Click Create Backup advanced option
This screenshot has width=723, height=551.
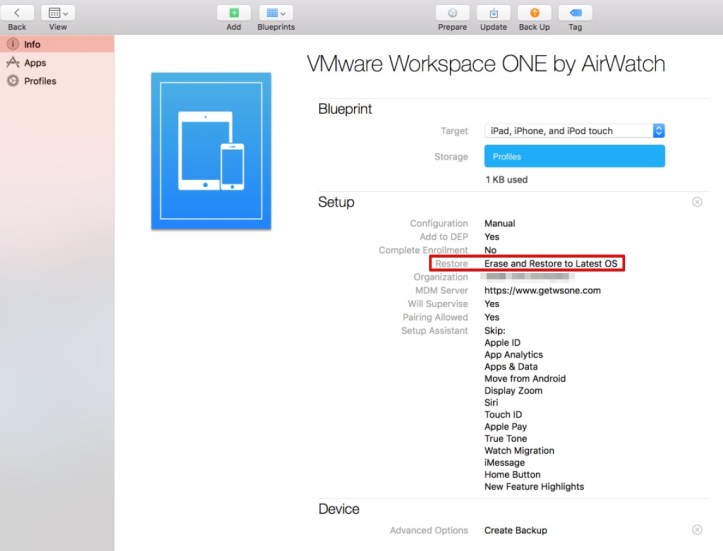(x=516, y=530)
